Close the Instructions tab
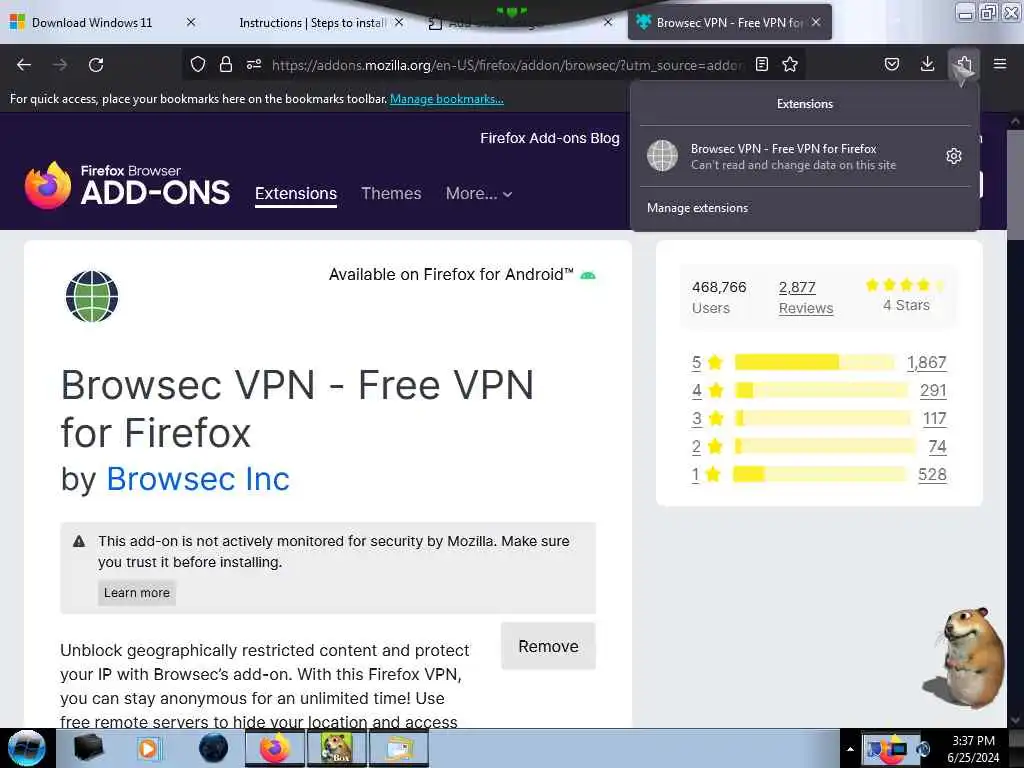This screenshot has height=768, width=1024. point(399,22)
